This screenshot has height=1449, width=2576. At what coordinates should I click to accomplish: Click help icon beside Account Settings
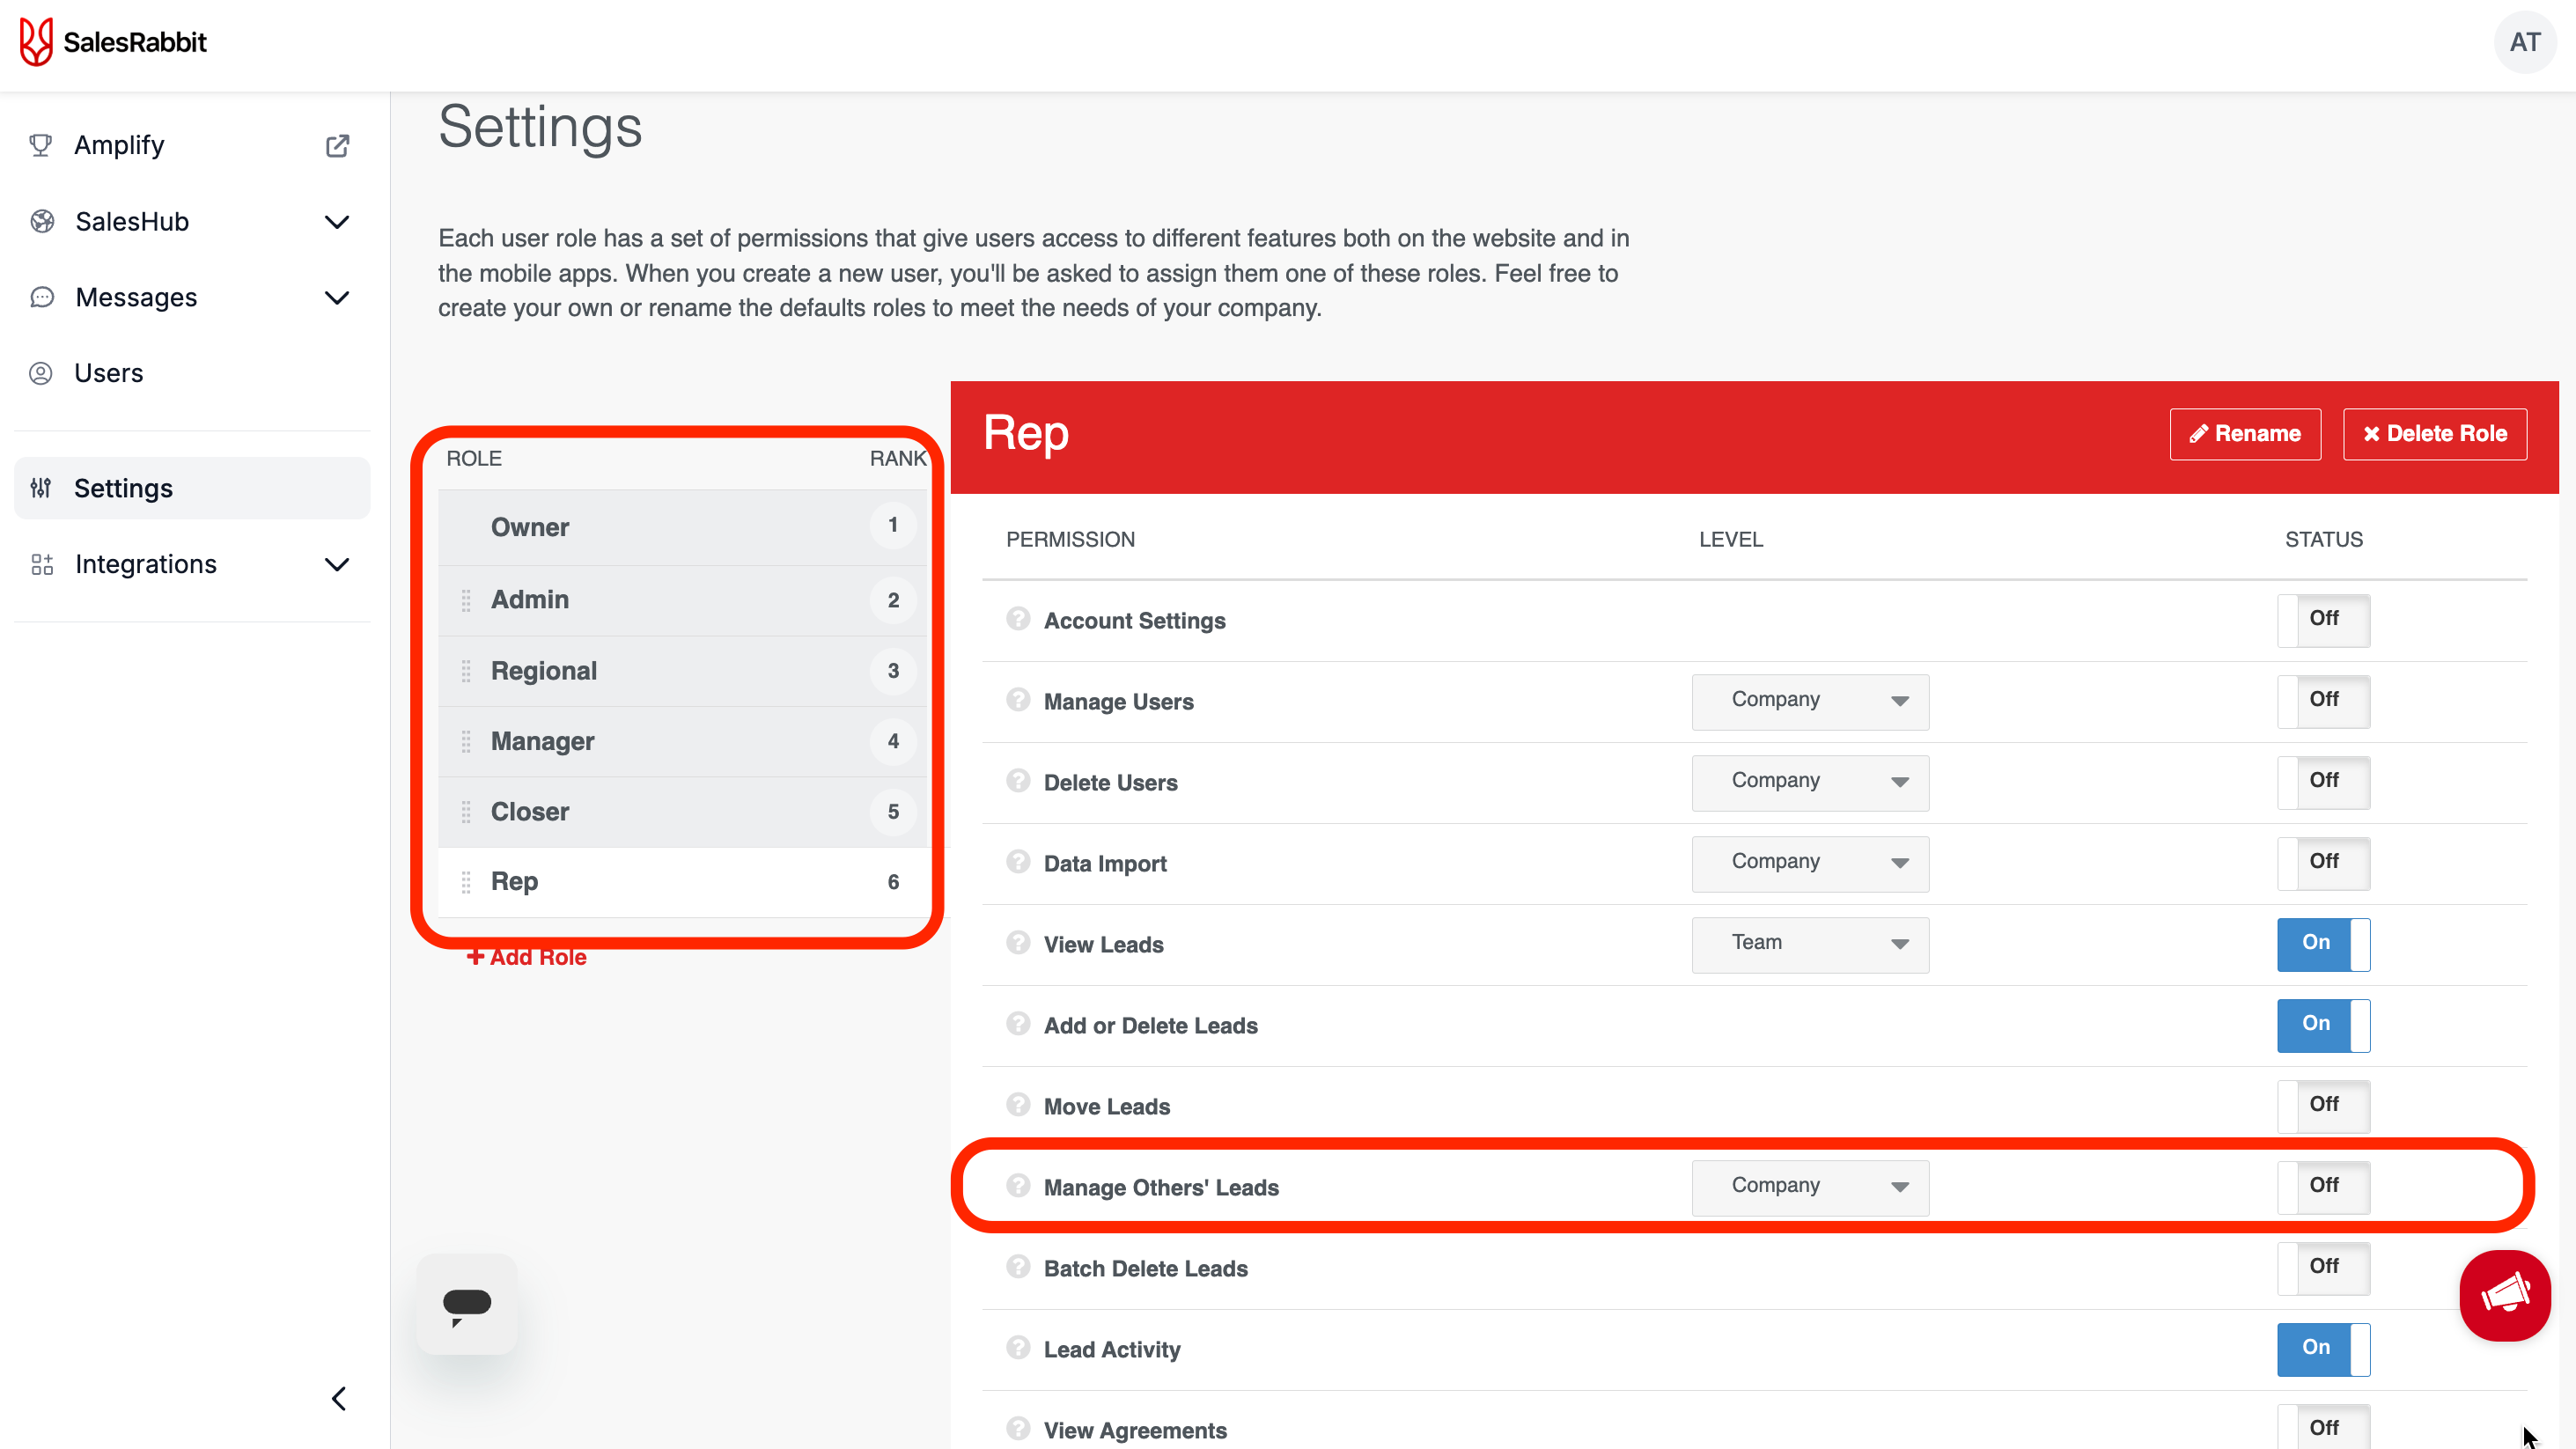point(1018,619)
